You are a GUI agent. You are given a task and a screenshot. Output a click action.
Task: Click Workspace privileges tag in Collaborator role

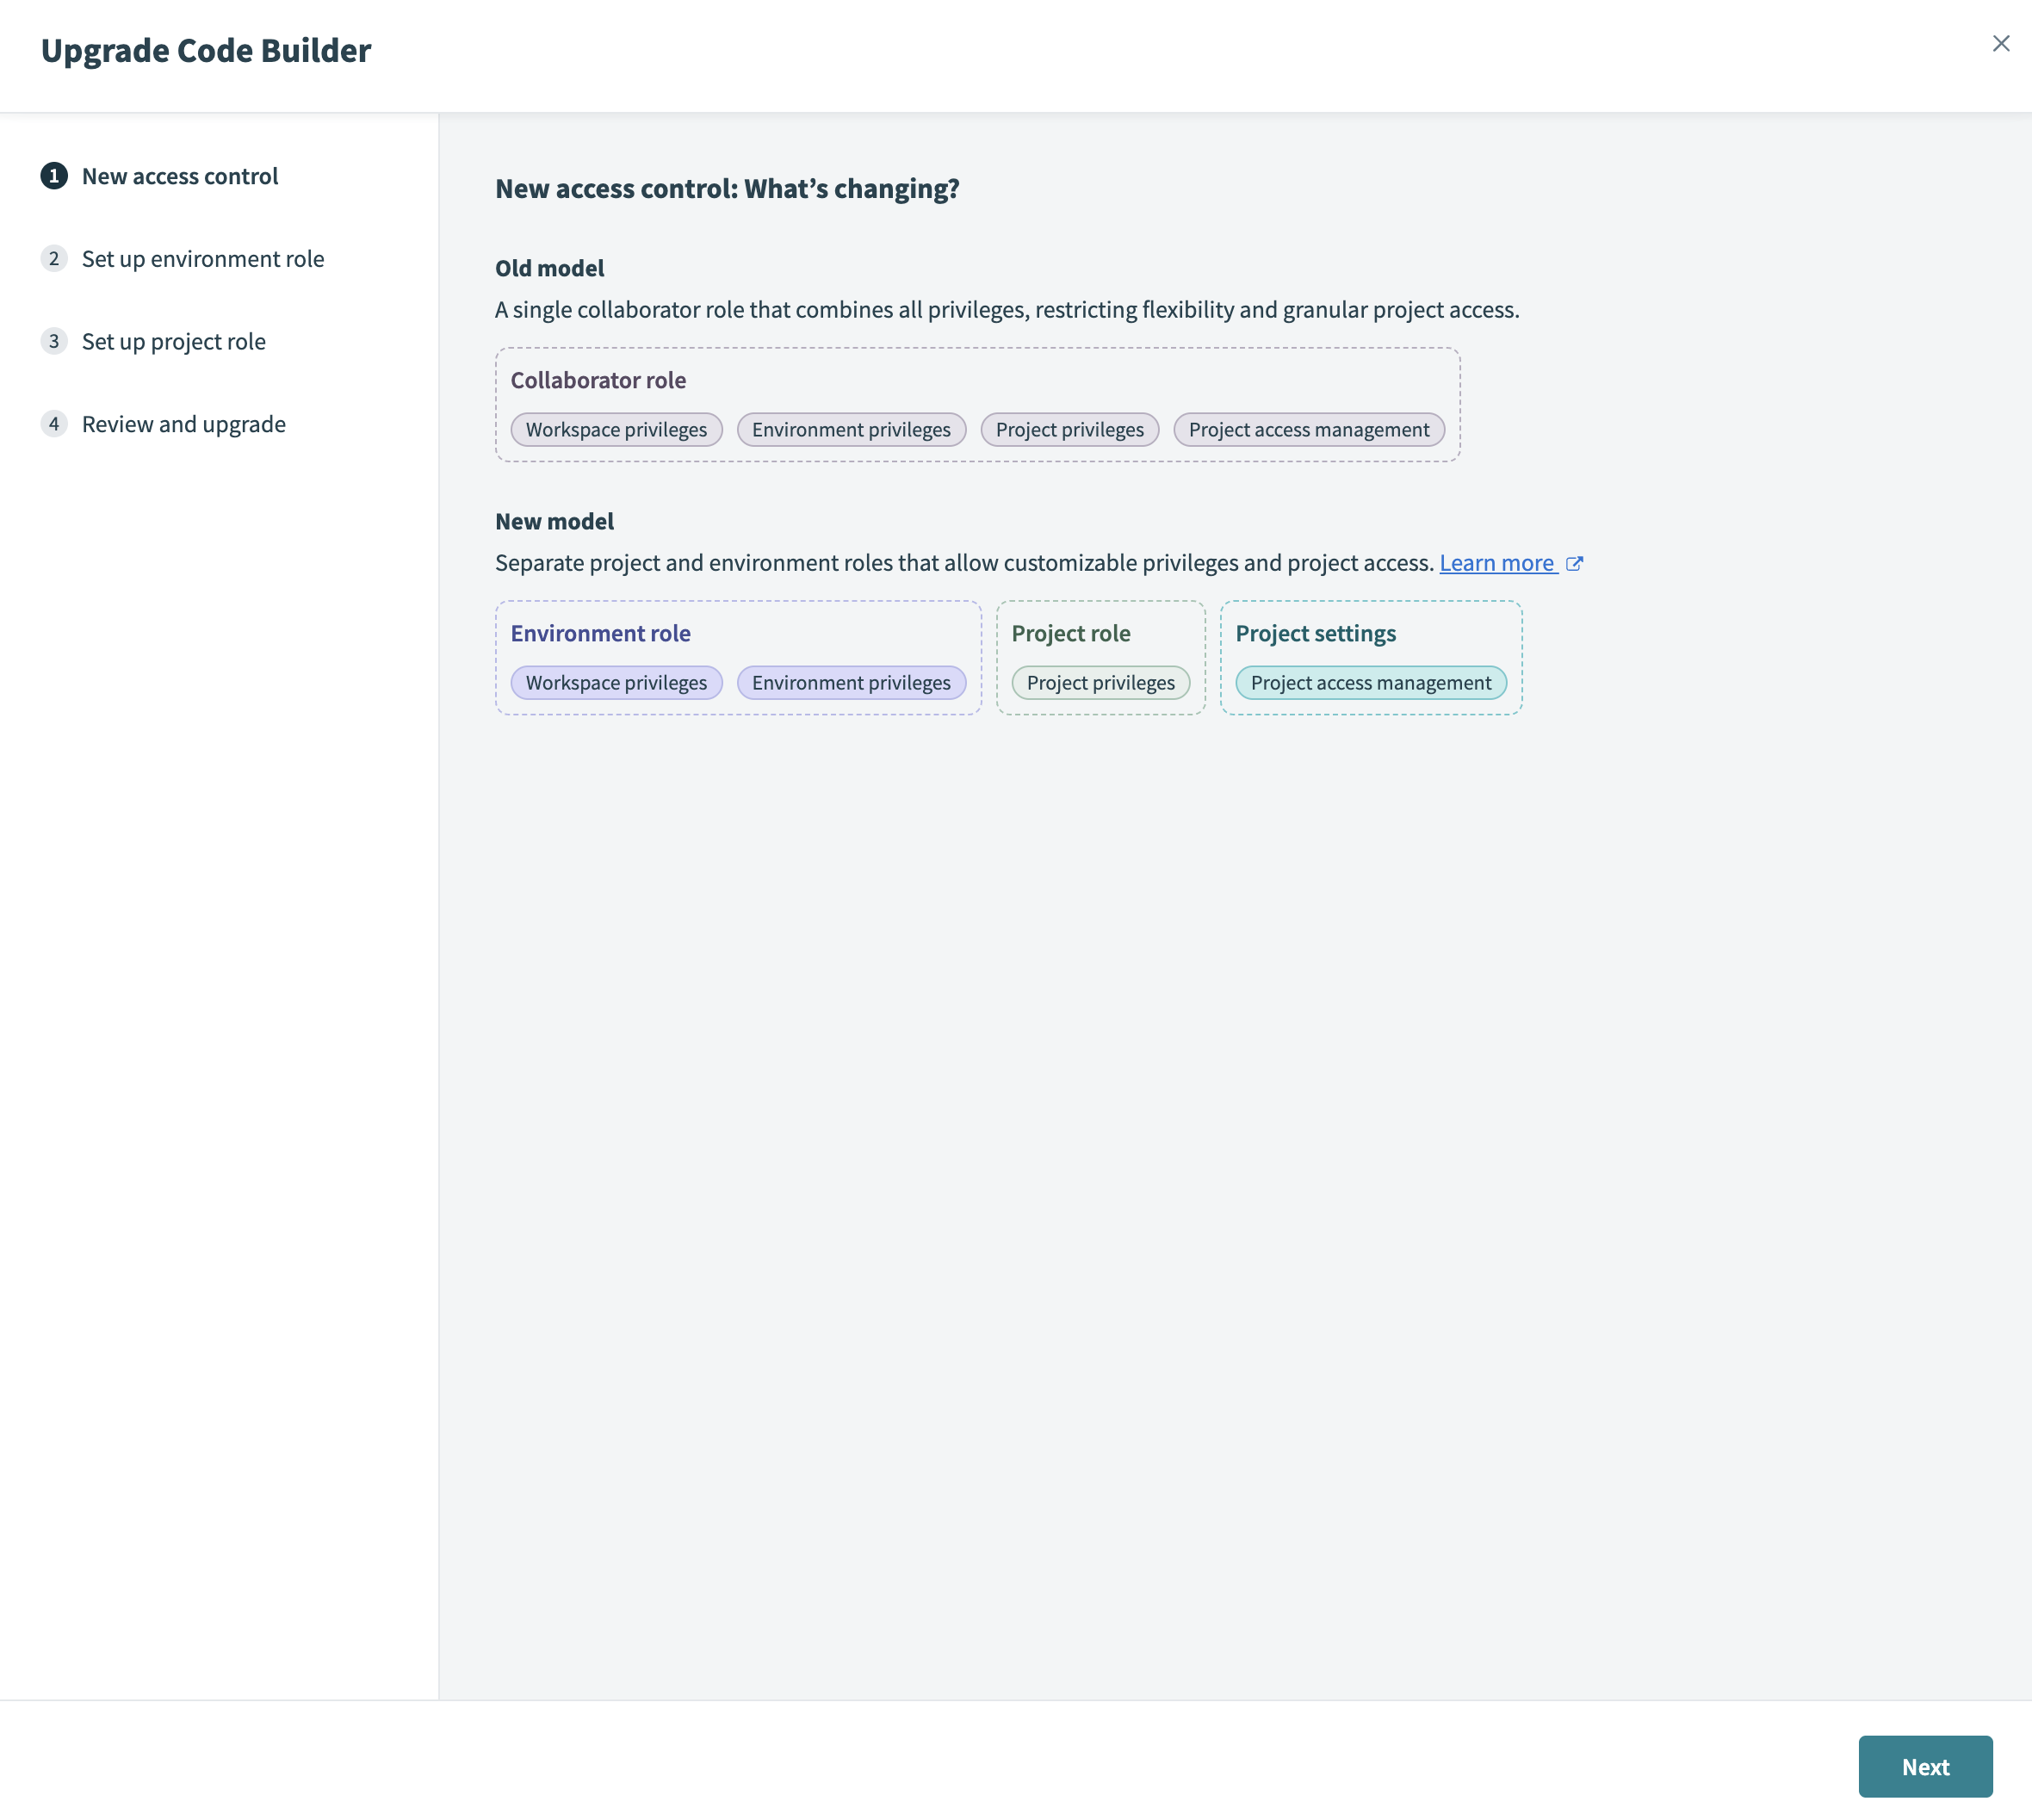[x=616, y=429]
